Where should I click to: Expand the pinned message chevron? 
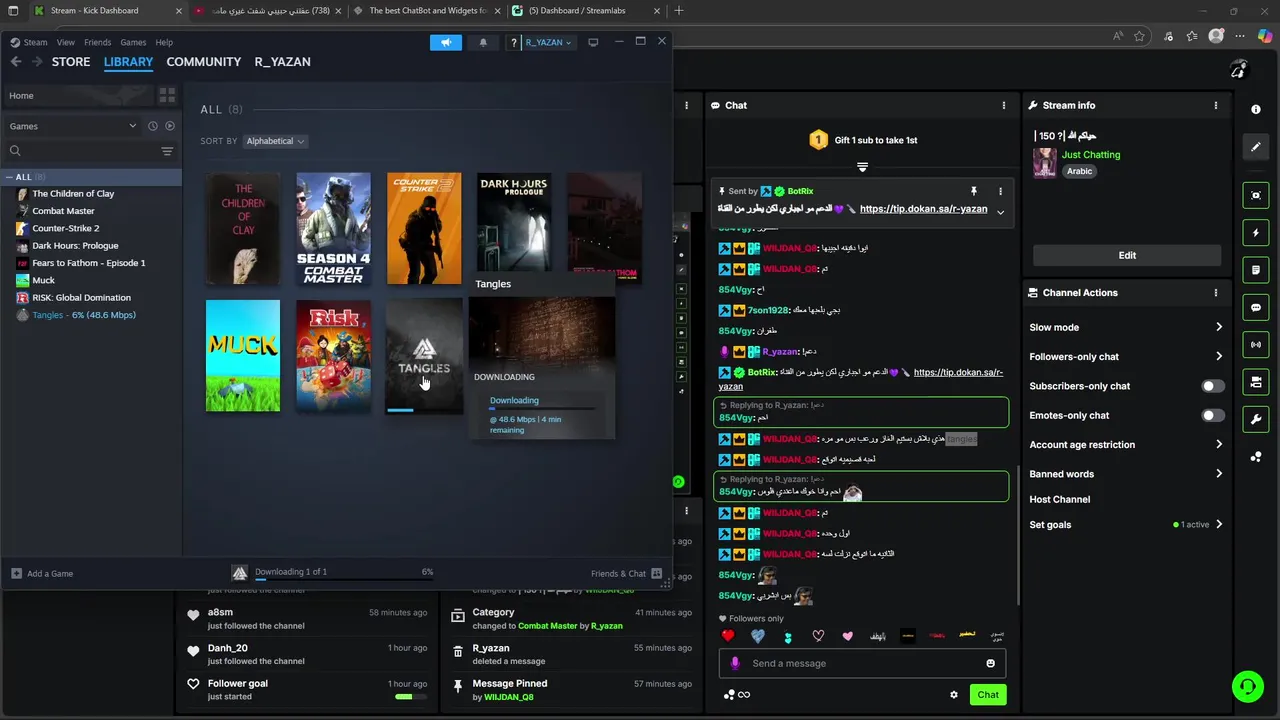point(1000,212)
